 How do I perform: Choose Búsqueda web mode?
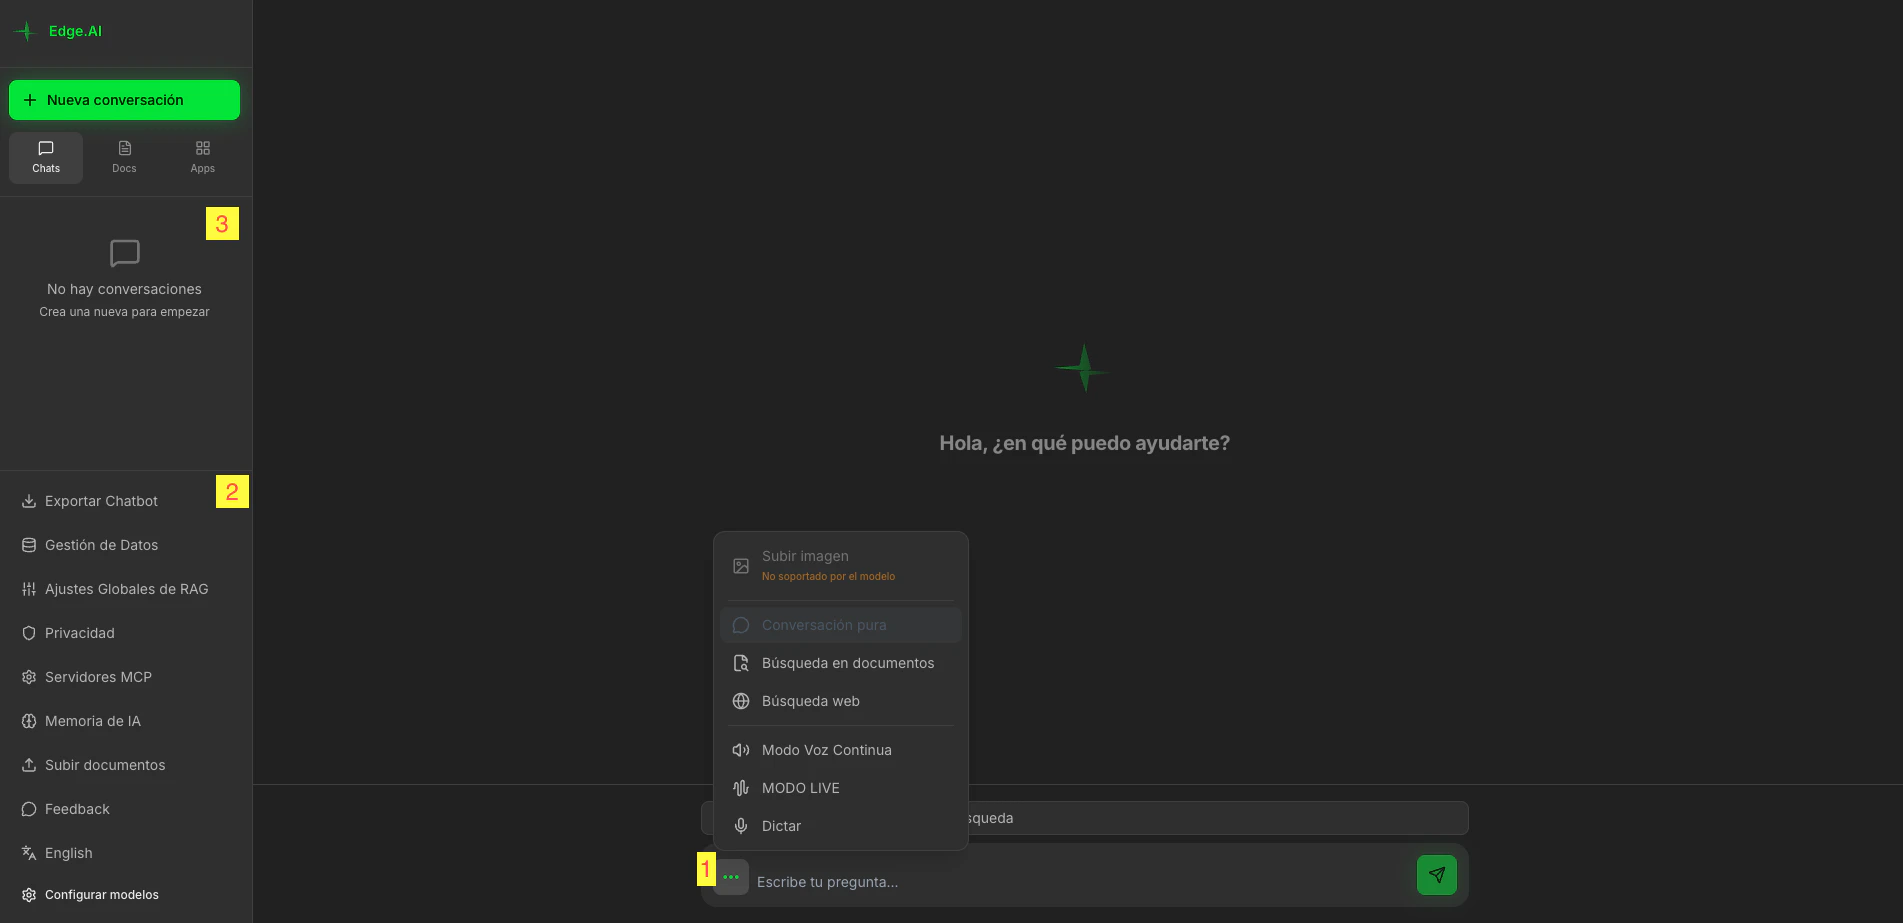tap(841, 701)
